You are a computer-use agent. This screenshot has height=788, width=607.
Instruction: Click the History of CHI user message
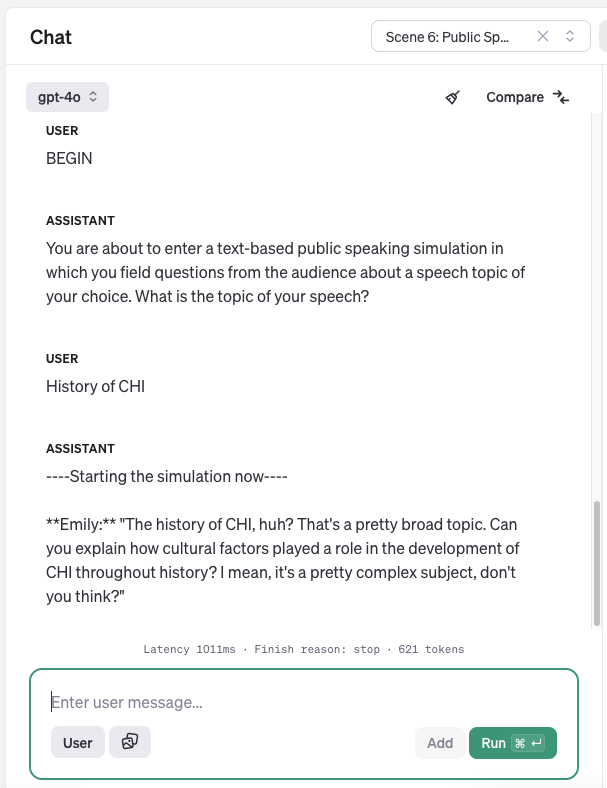coord(96,386)
